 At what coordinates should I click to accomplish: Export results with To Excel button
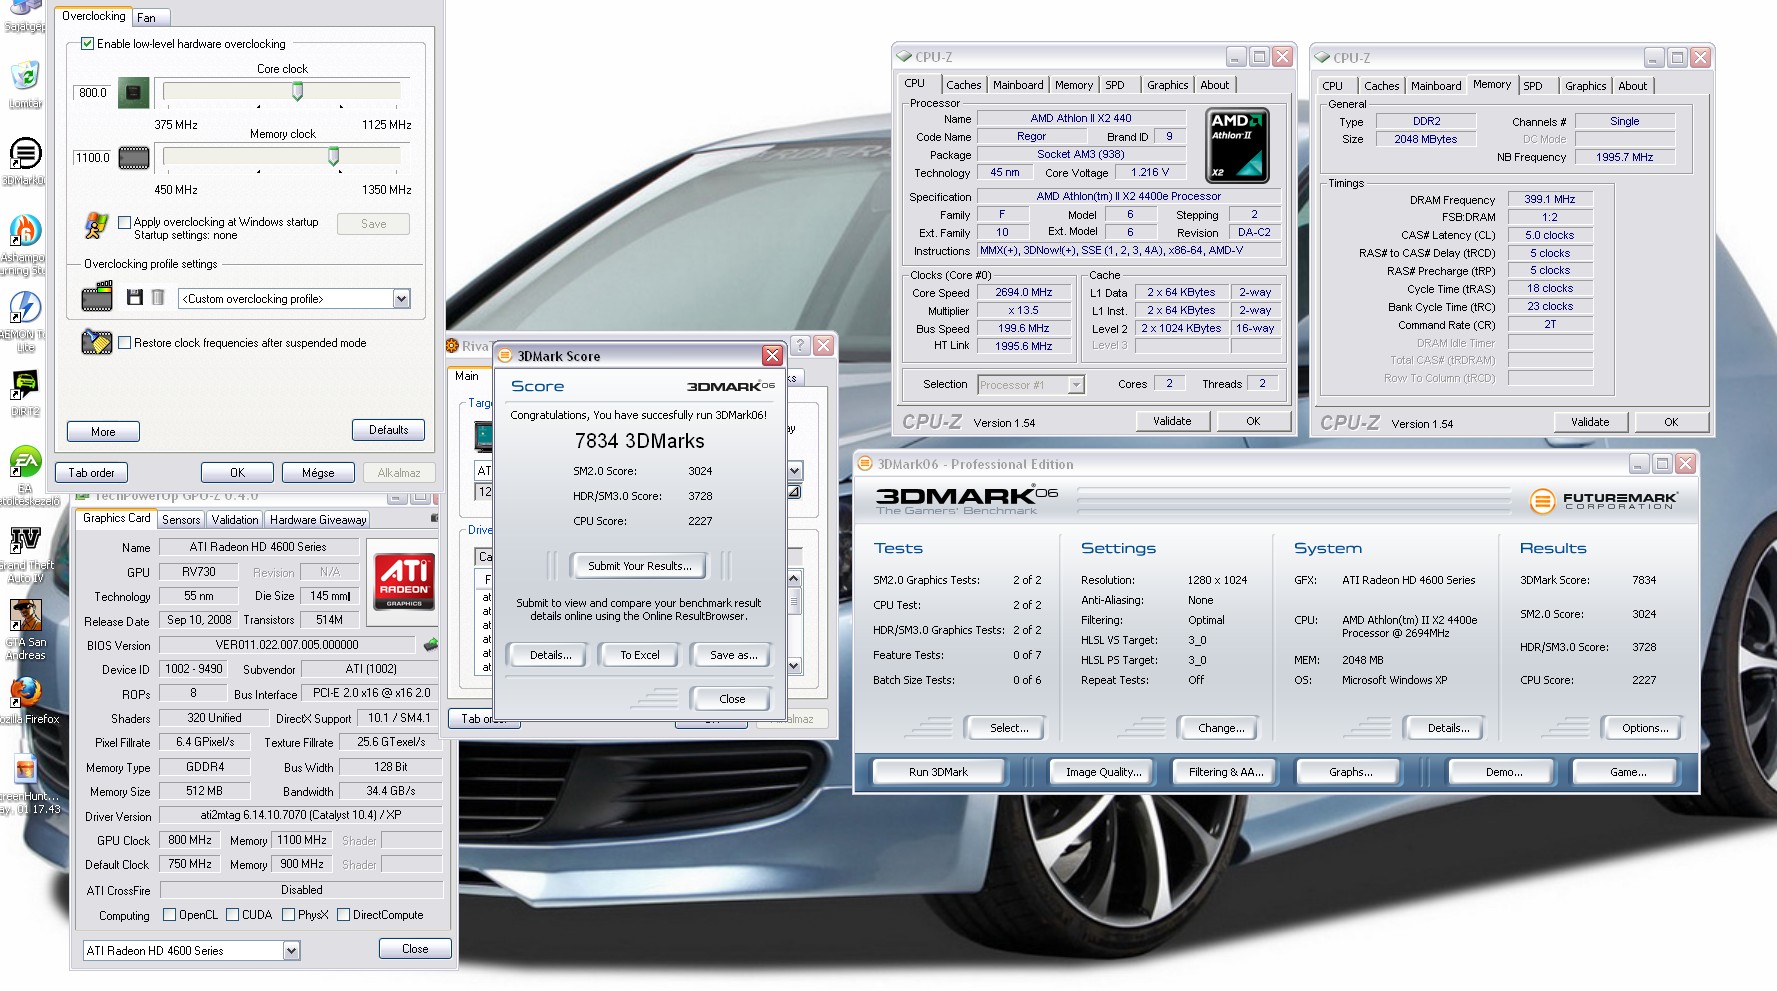[x=640, y=655]
